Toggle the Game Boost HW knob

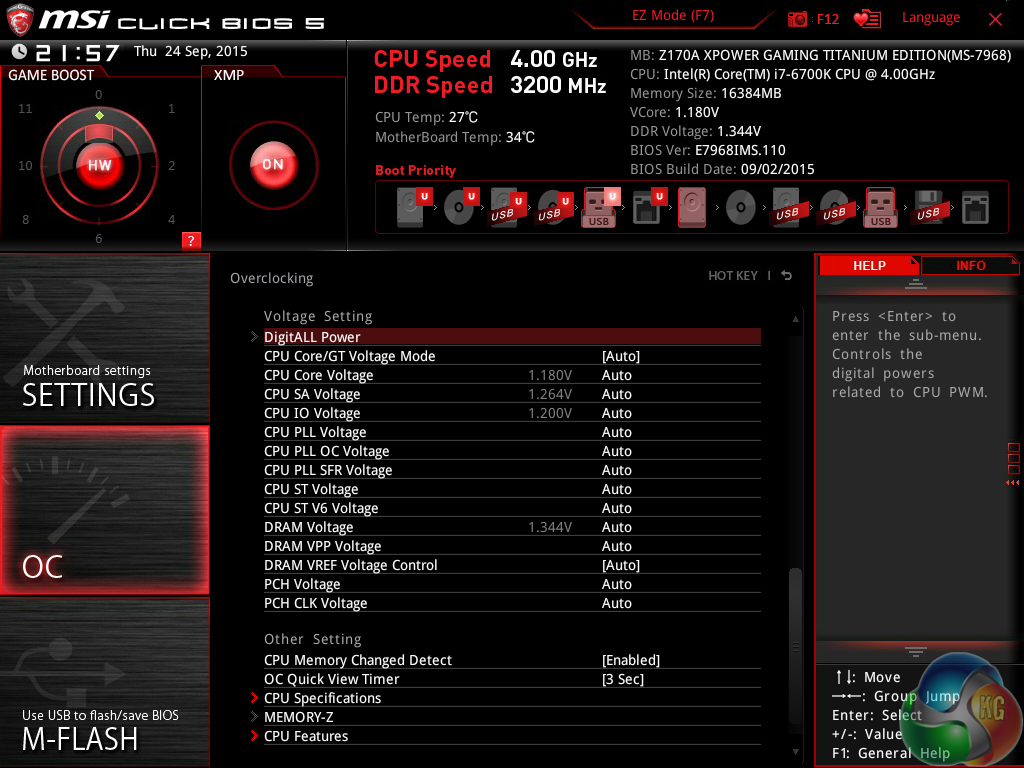[99, 165]
